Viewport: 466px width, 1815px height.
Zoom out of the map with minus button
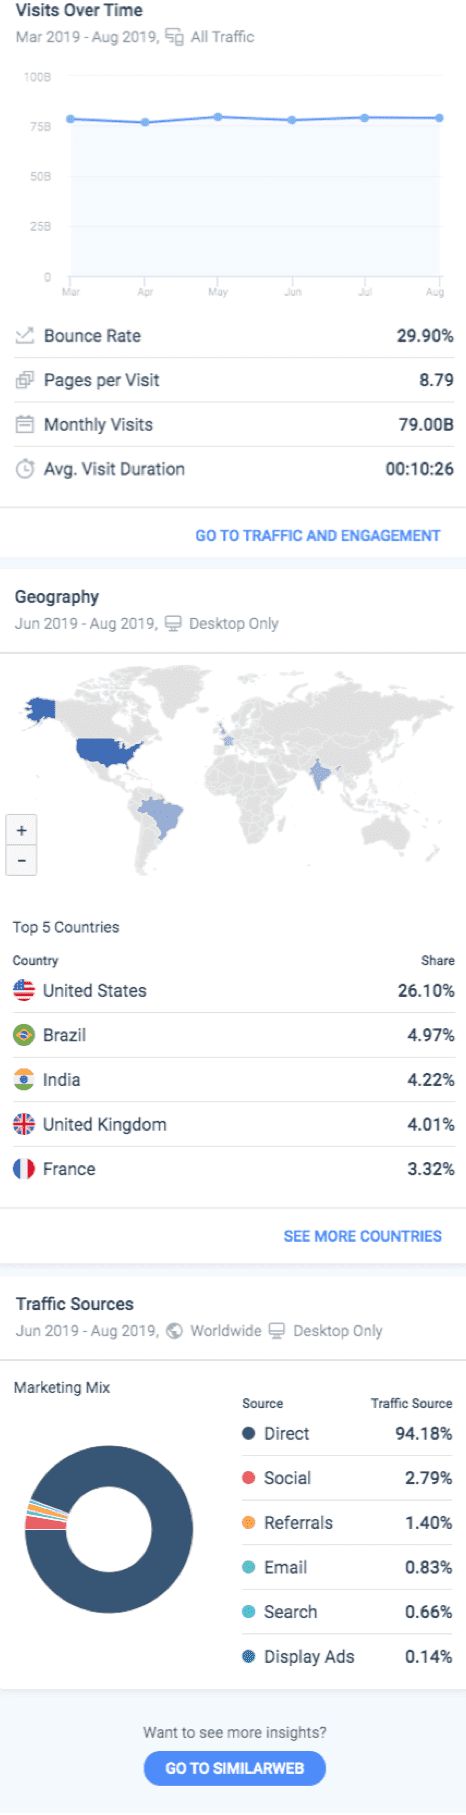click(21, 860)
